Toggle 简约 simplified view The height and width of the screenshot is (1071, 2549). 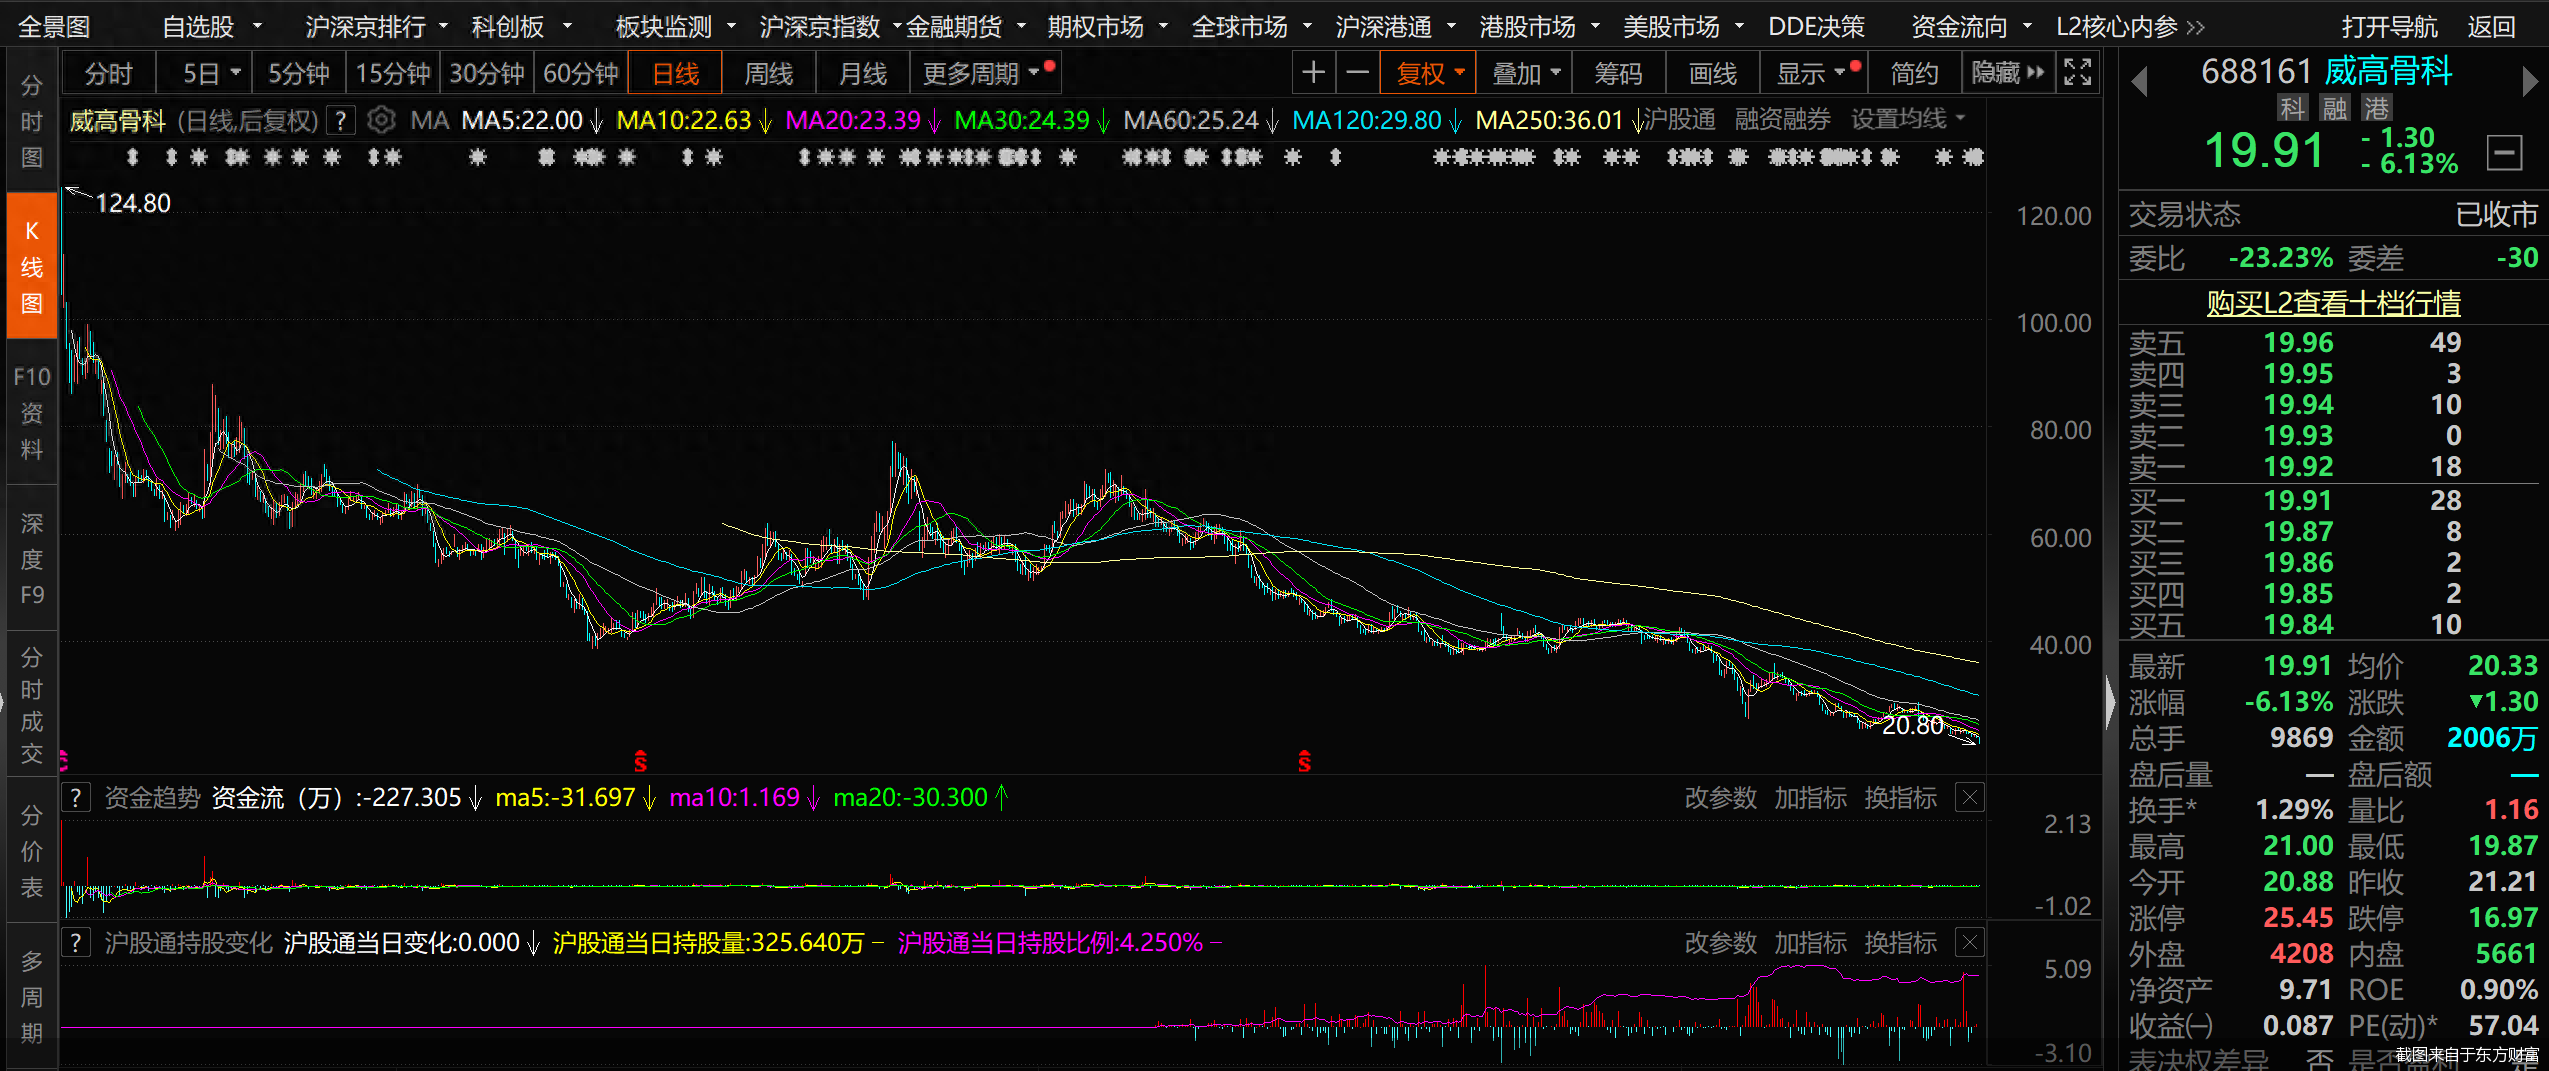point(1914,73)
